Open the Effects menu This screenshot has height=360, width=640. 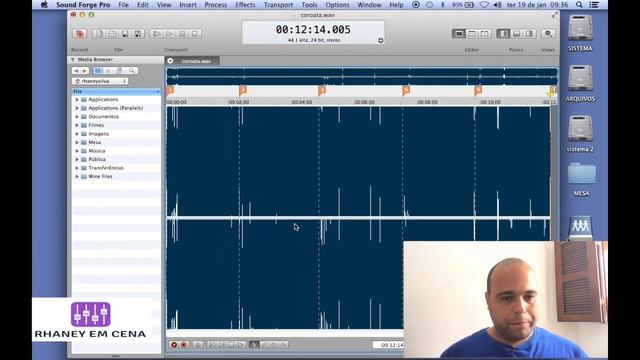pyautogui.click(x=245, y=5)
